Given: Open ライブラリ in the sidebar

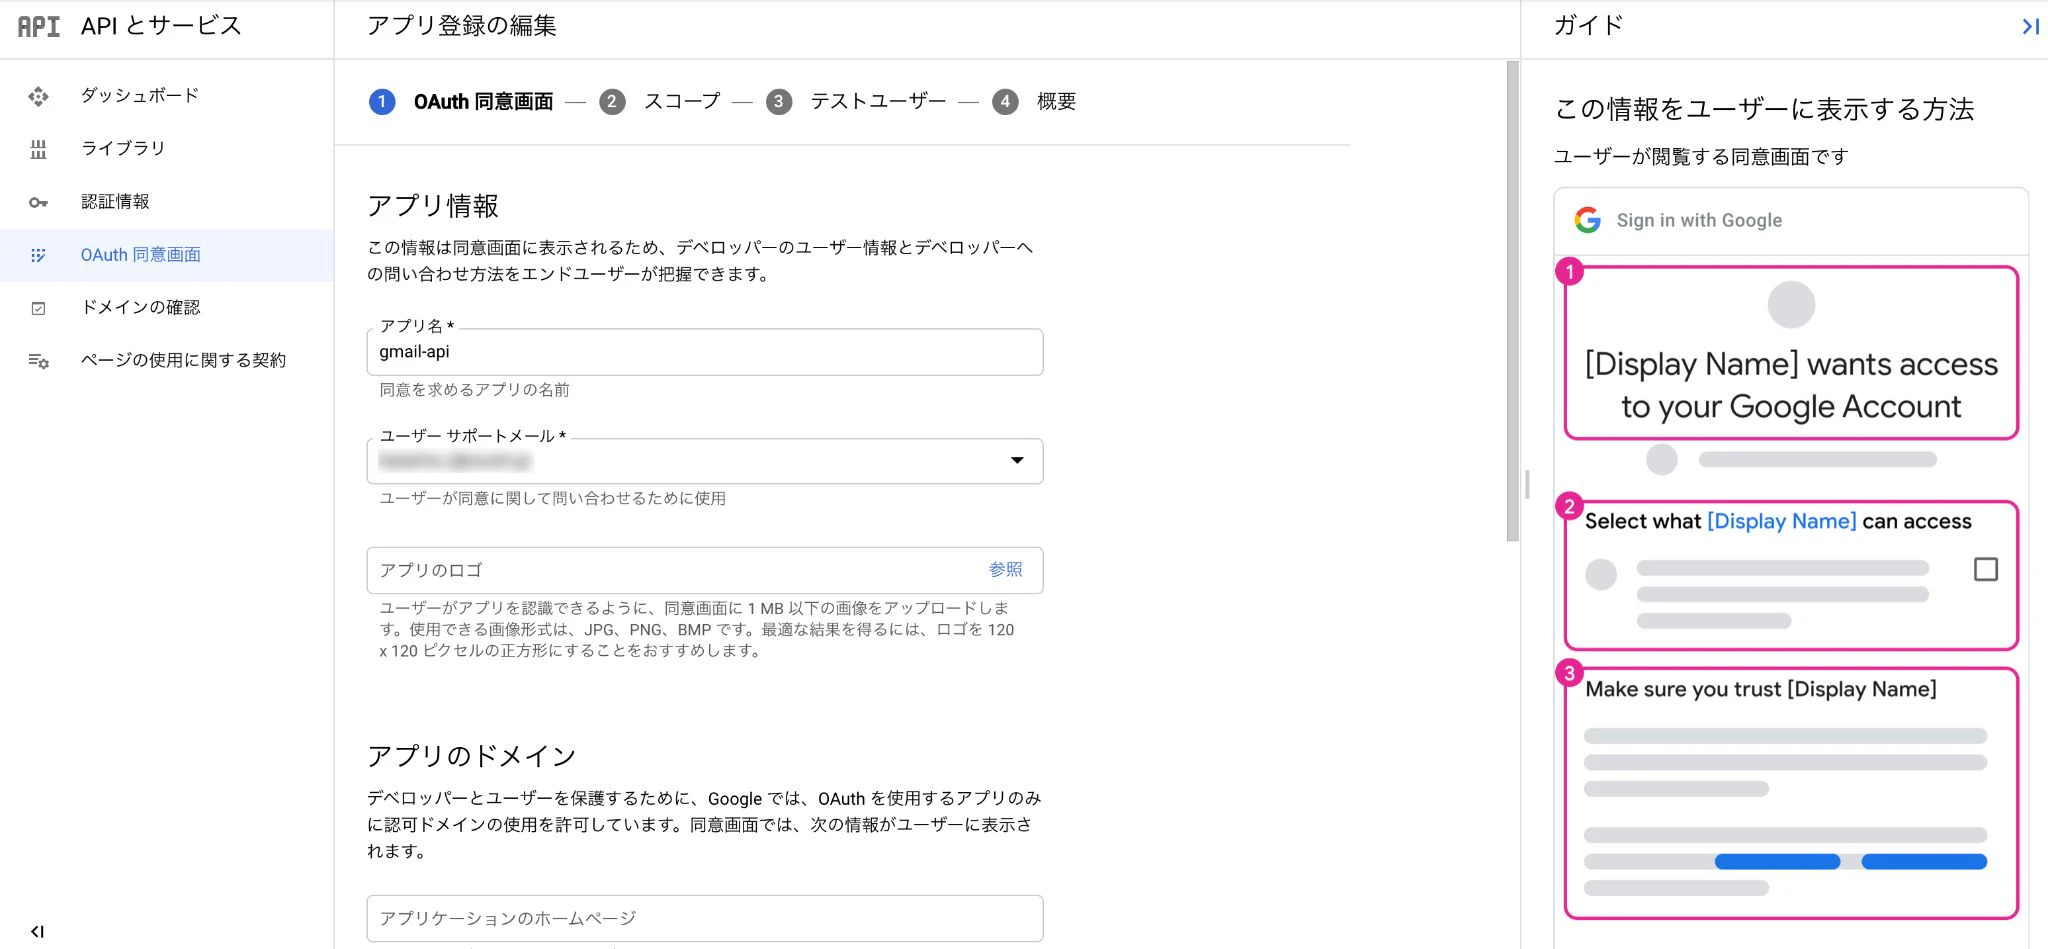Looking at the screenshot, I should click(123, 149).
